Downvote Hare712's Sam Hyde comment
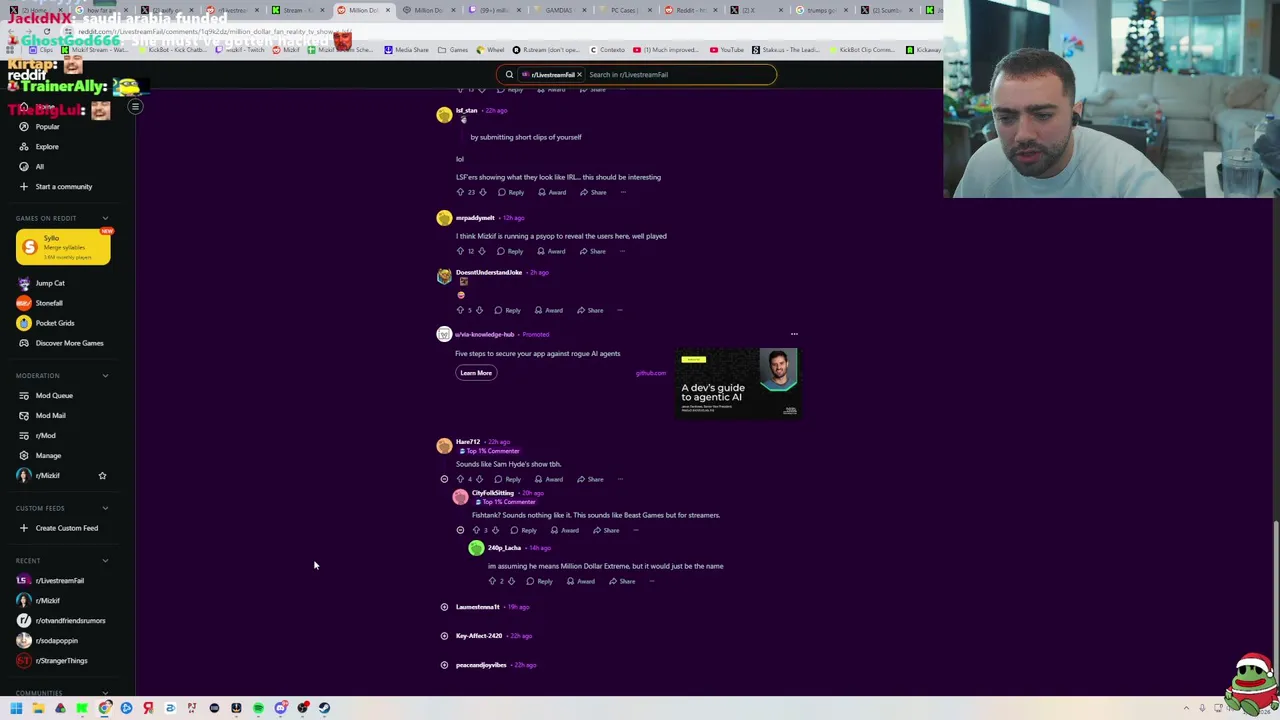Image resolution: width=1280 pixels, height=720 pixels. tap(479, 479)
